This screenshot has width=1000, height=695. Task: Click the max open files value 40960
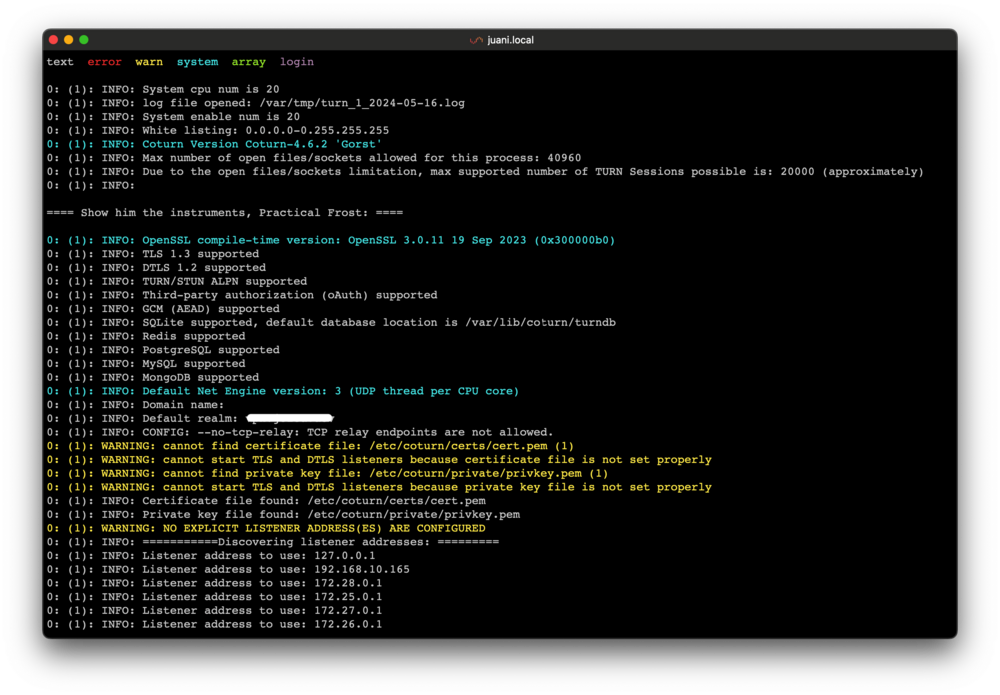[564, 158]
